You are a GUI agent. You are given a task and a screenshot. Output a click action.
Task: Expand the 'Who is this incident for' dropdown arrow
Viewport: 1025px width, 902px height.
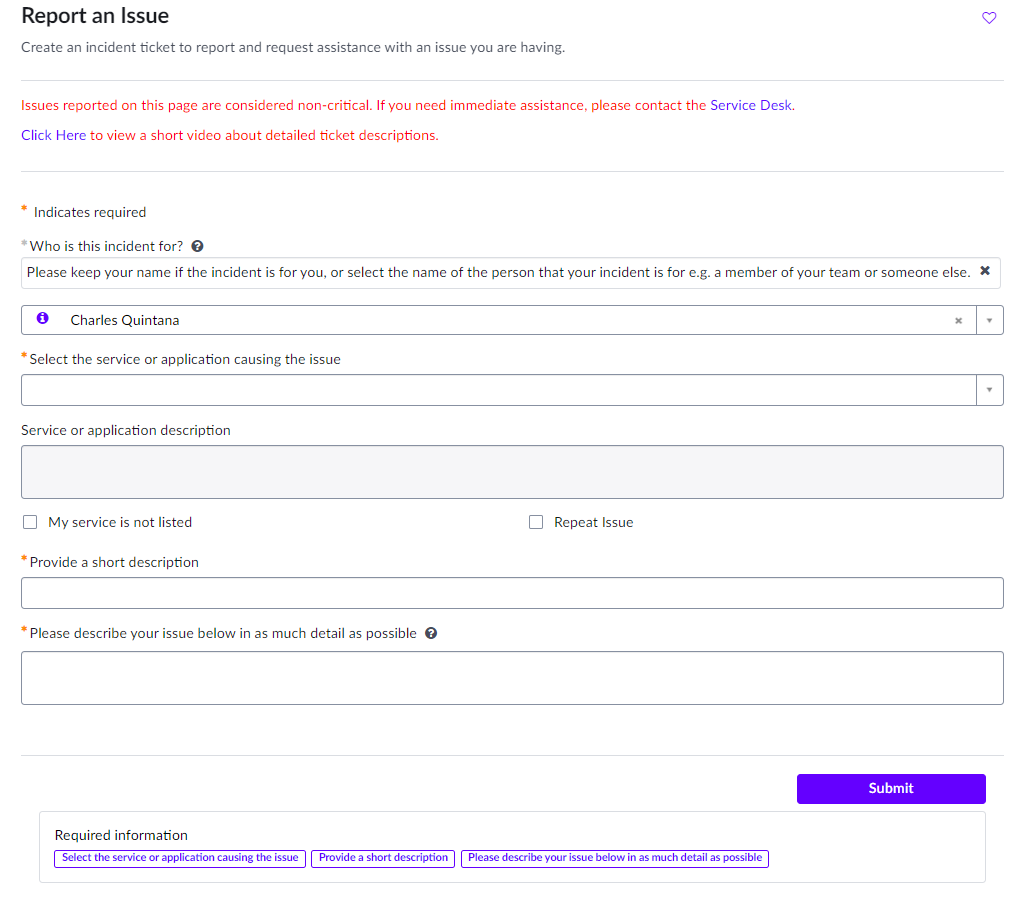click(990, 320)
